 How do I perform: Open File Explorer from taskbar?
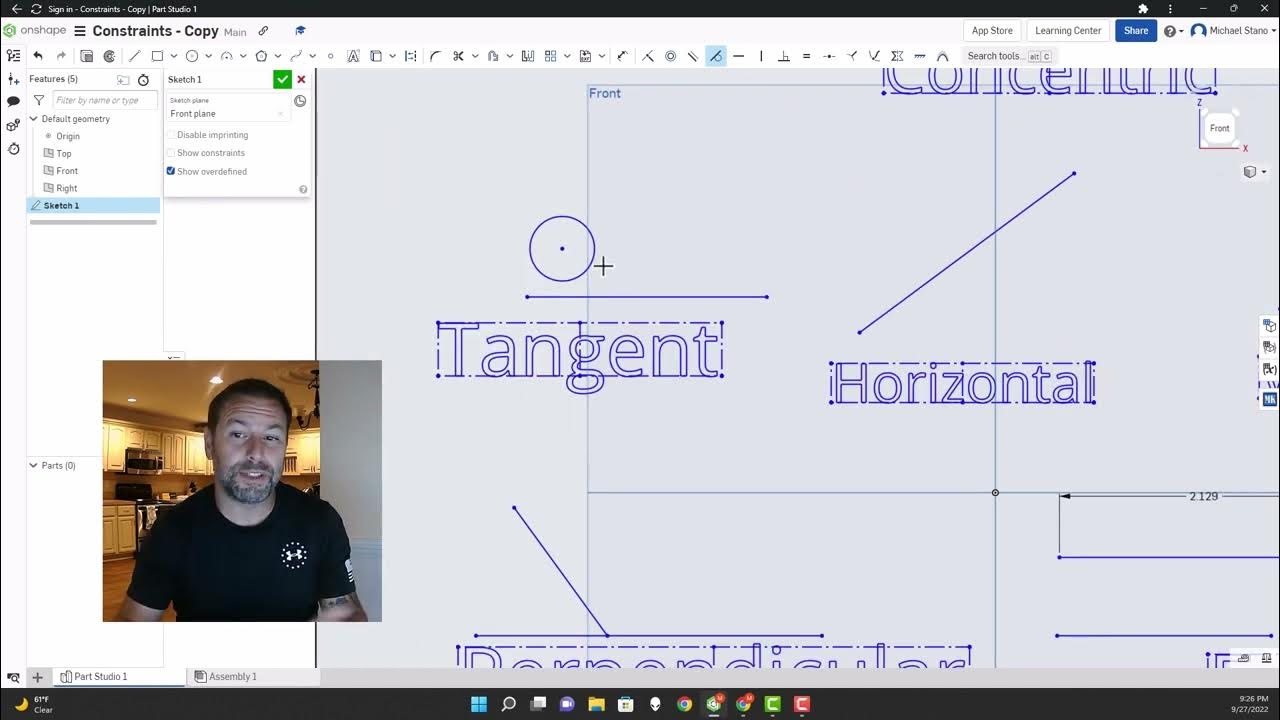(x=596, y=704)
